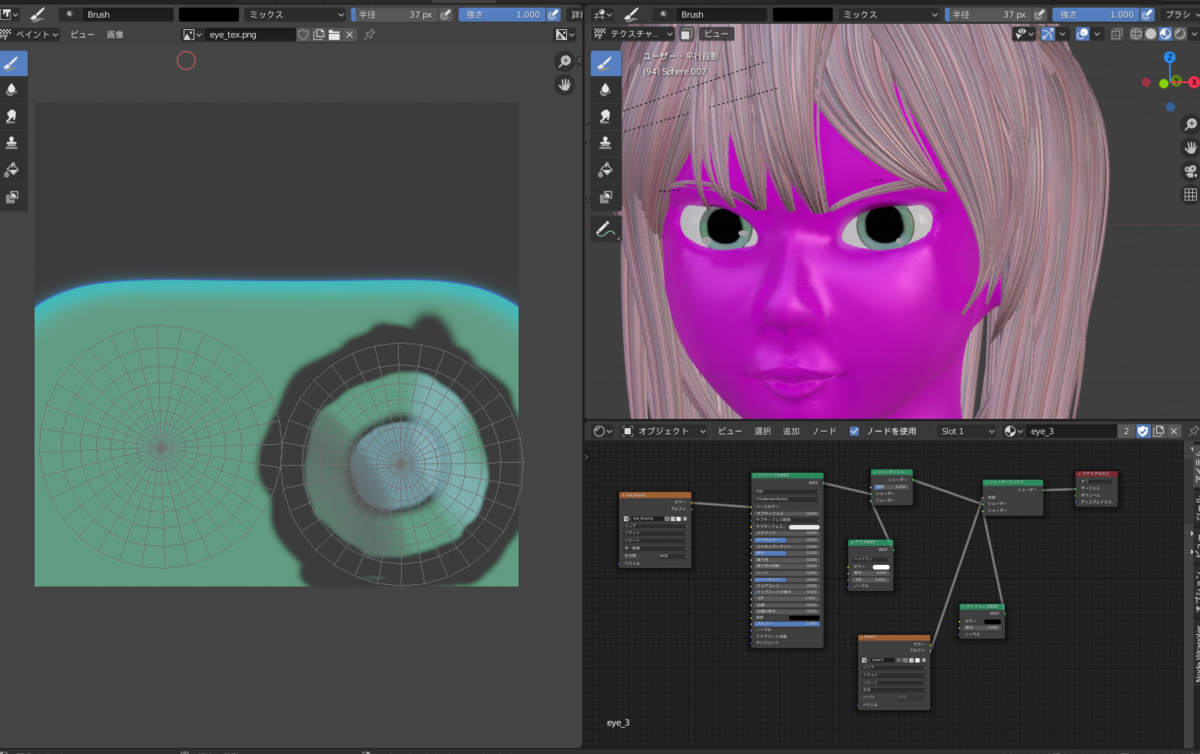1200x754 pixels.
Task: Select the Mask tool in image editor toolbar
Action: click(12, 197)
